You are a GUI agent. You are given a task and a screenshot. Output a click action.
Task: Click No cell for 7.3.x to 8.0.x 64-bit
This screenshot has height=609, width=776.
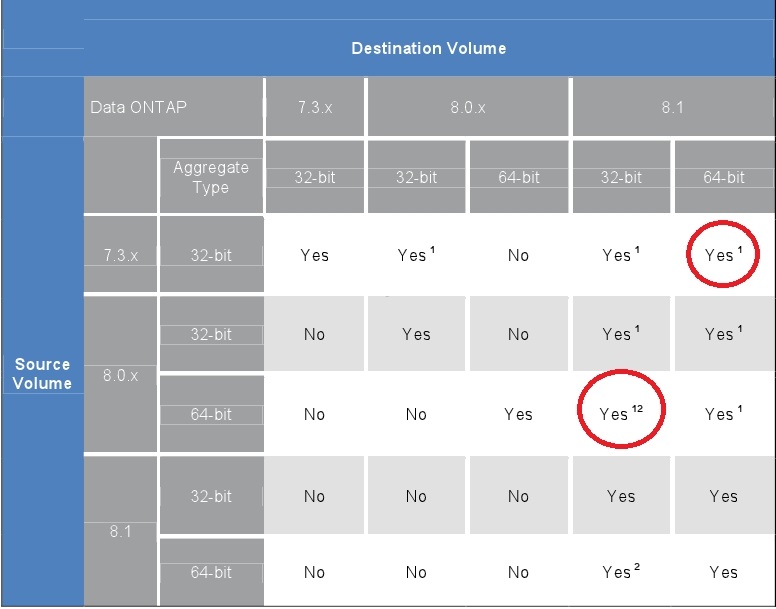point(519,255)
